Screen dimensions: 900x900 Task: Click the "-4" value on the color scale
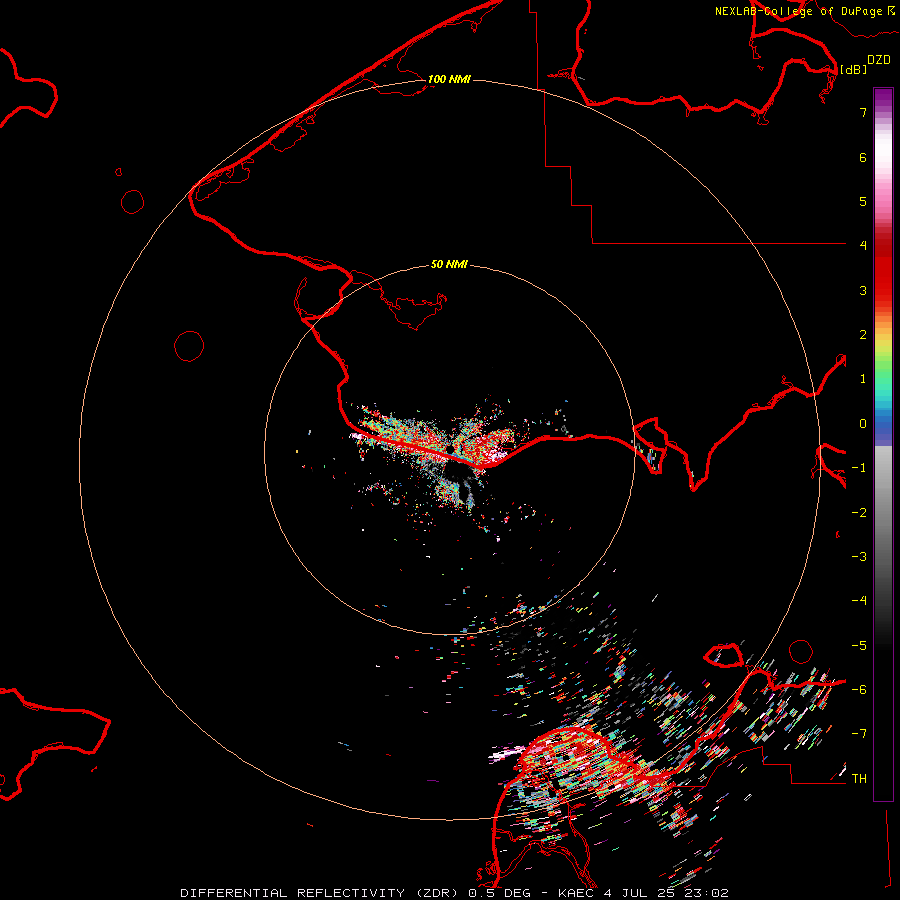click(859, 601)
